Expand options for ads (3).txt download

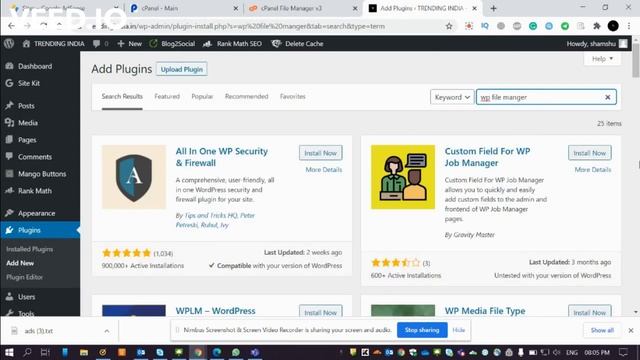point(107,331)
